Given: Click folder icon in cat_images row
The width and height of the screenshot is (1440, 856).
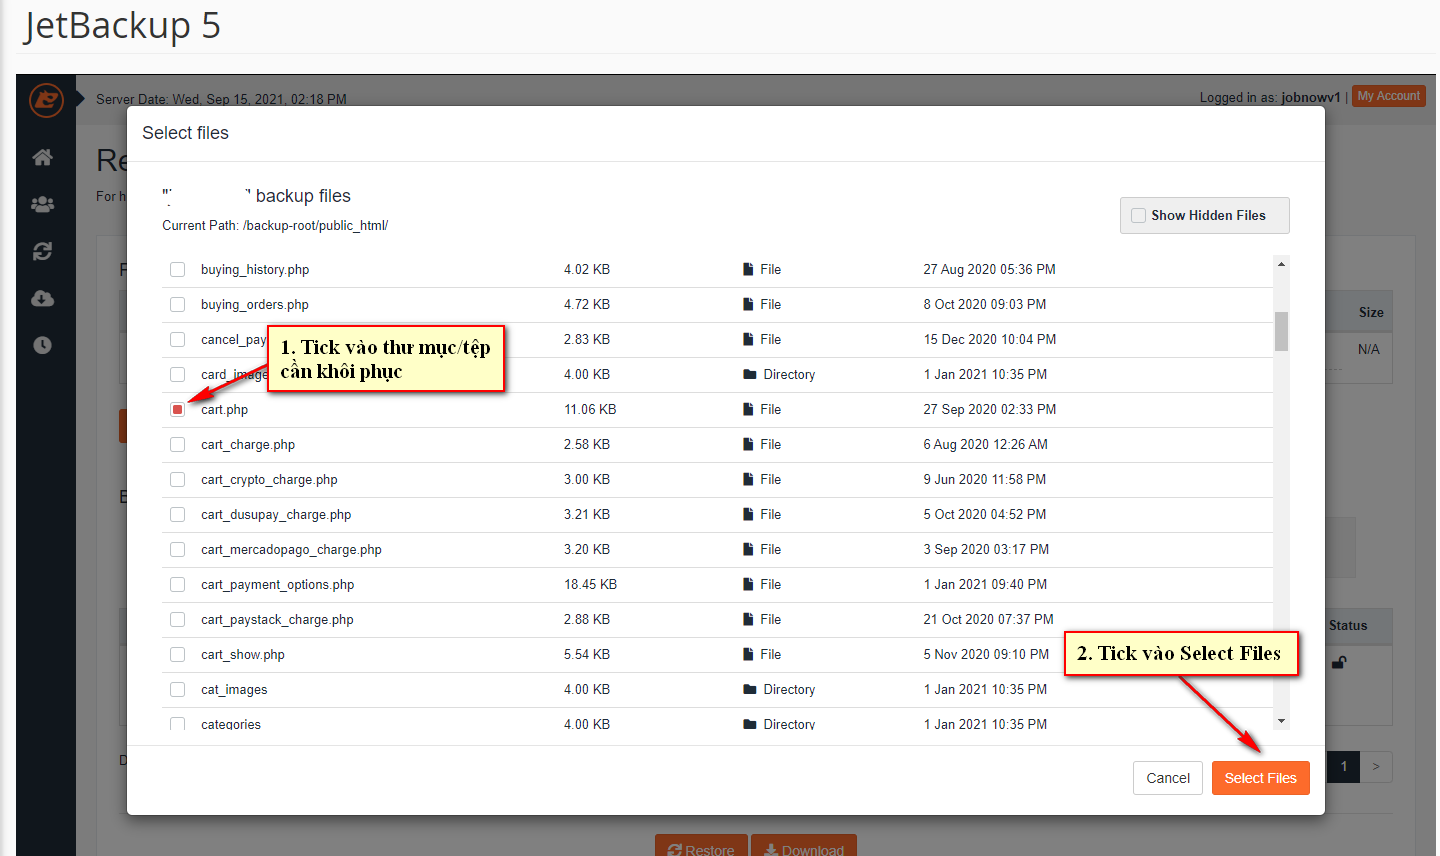Looking at the screenshot, I should (x=750, y=689).
